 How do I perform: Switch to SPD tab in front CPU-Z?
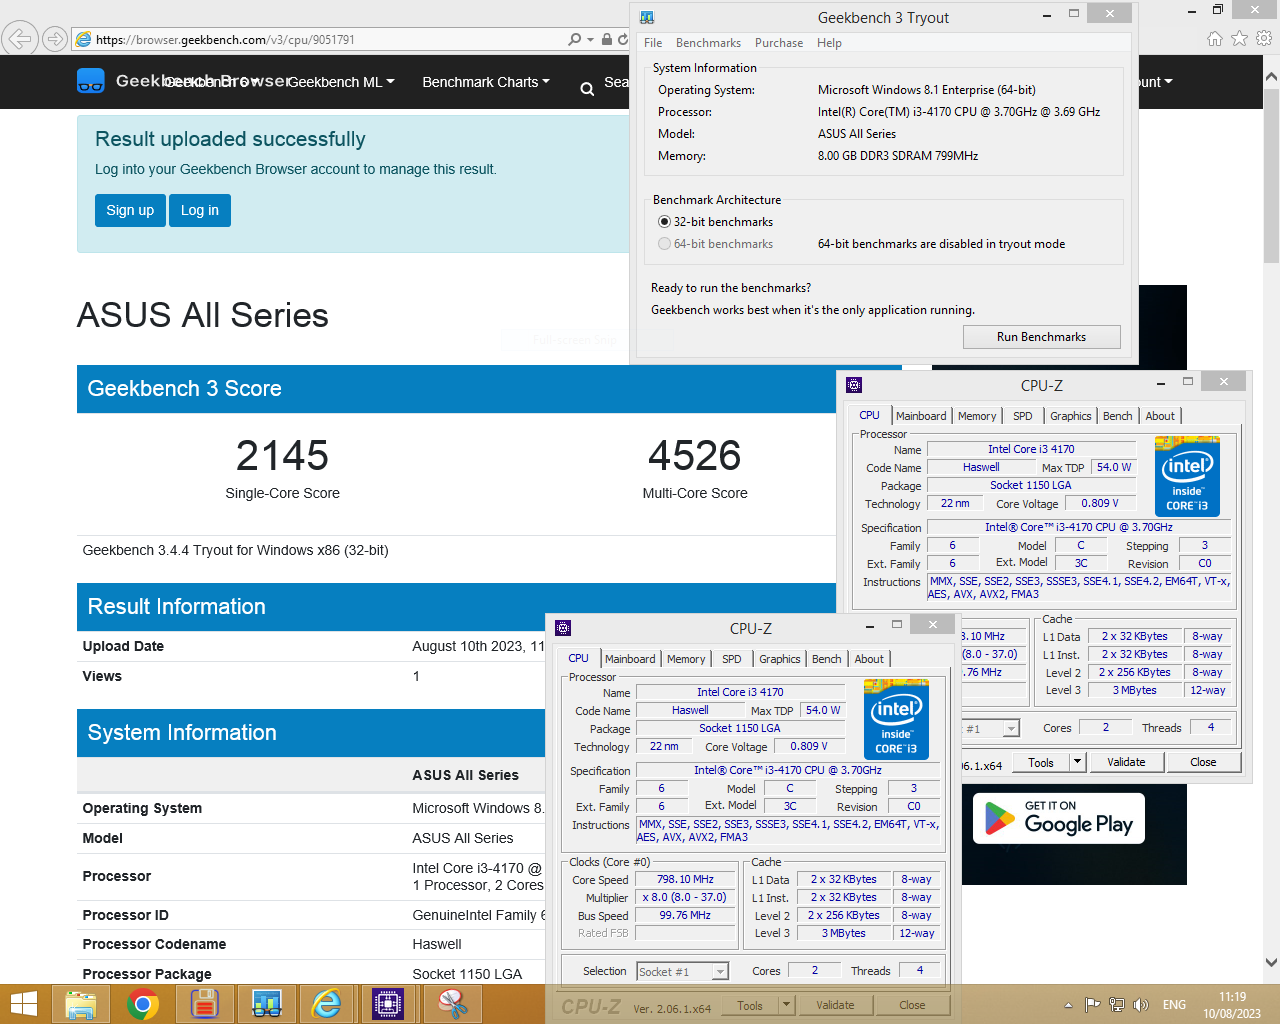pos(732,659)
